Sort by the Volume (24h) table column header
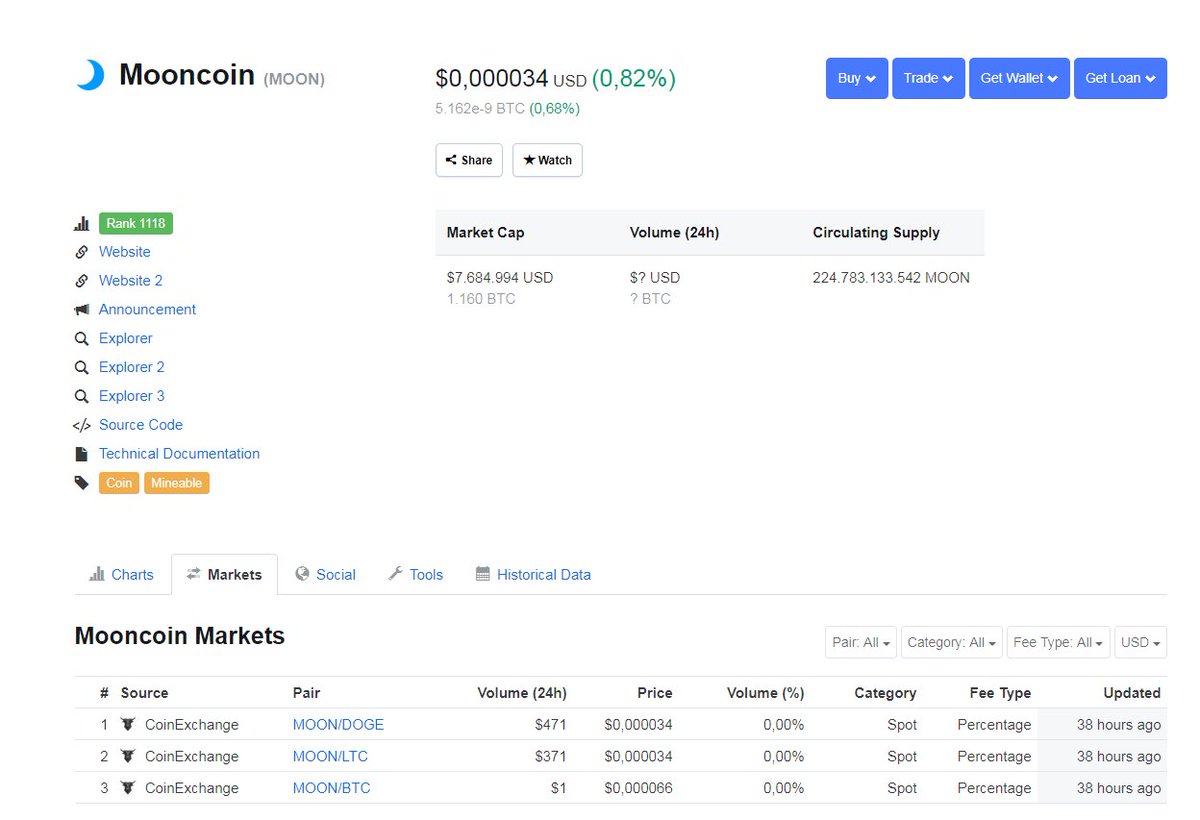Viewport: 1200px width, 820px height. point(522,693)
